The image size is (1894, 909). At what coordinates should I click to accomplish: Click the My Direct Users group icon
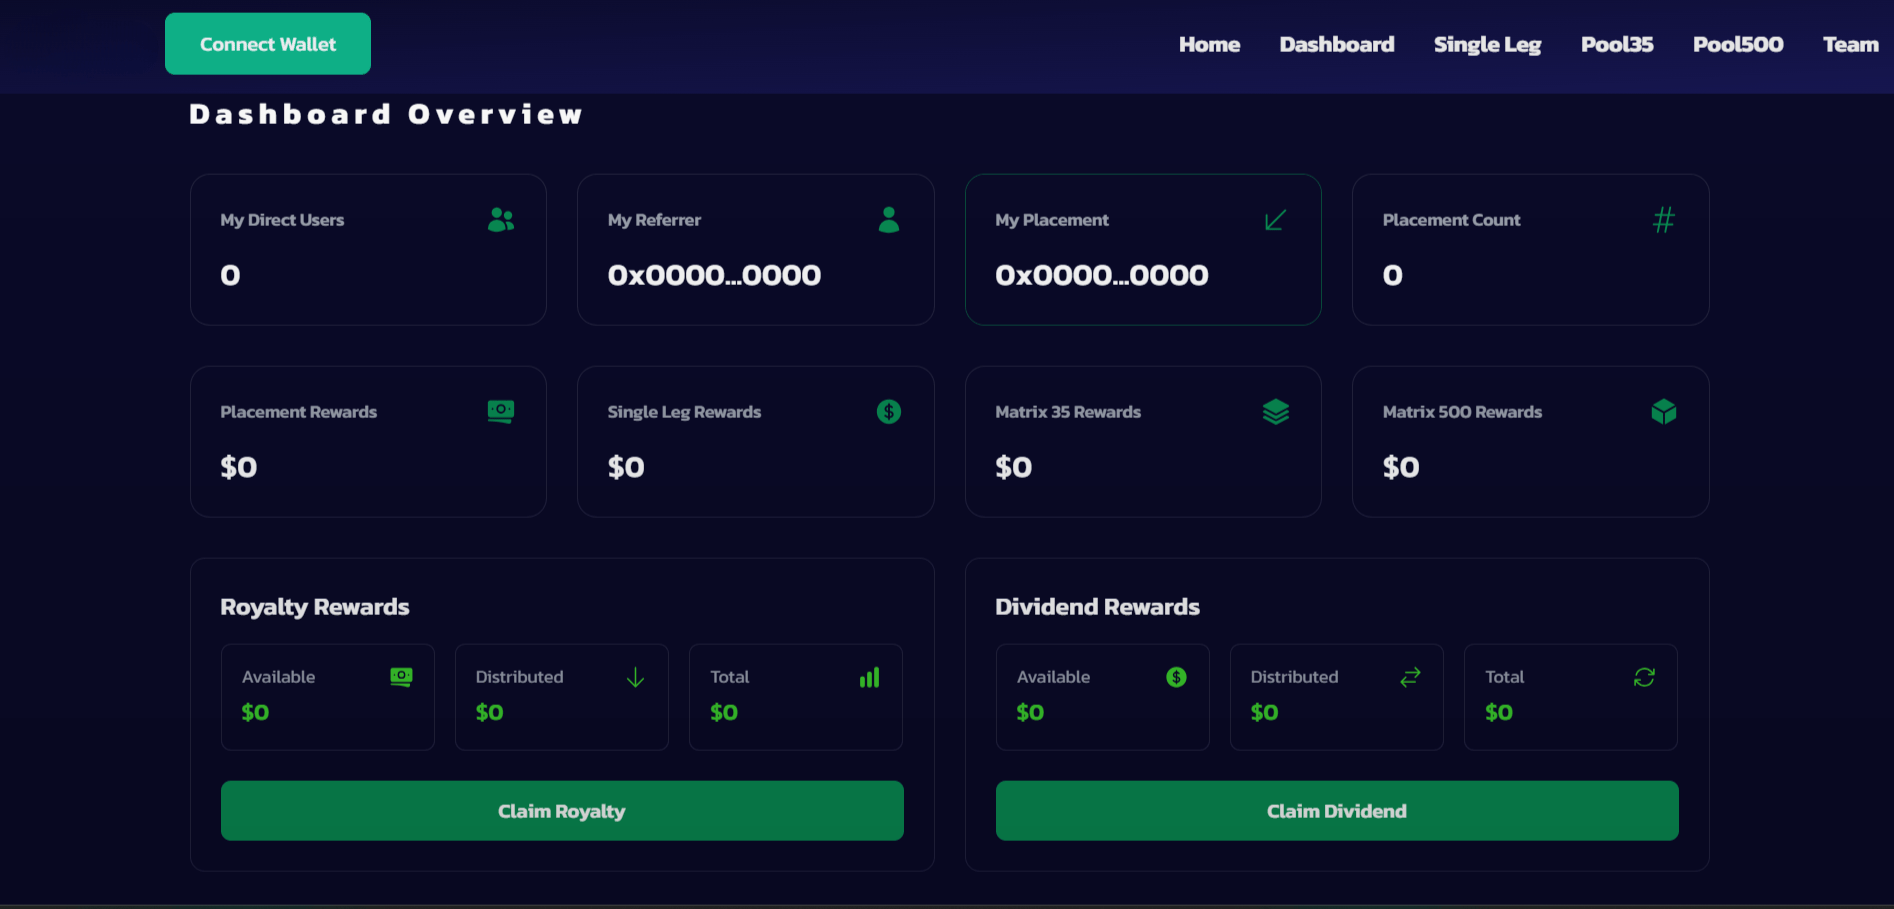coord(501,220)
